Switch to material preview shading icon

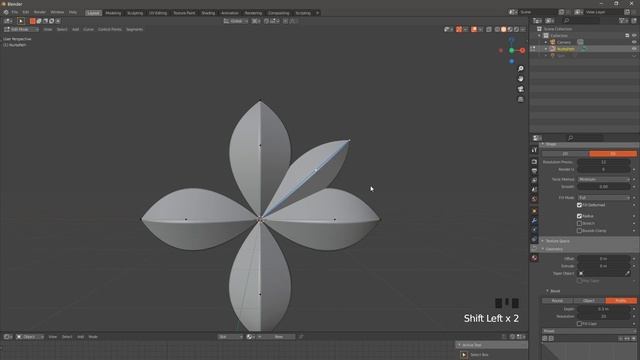510,29
